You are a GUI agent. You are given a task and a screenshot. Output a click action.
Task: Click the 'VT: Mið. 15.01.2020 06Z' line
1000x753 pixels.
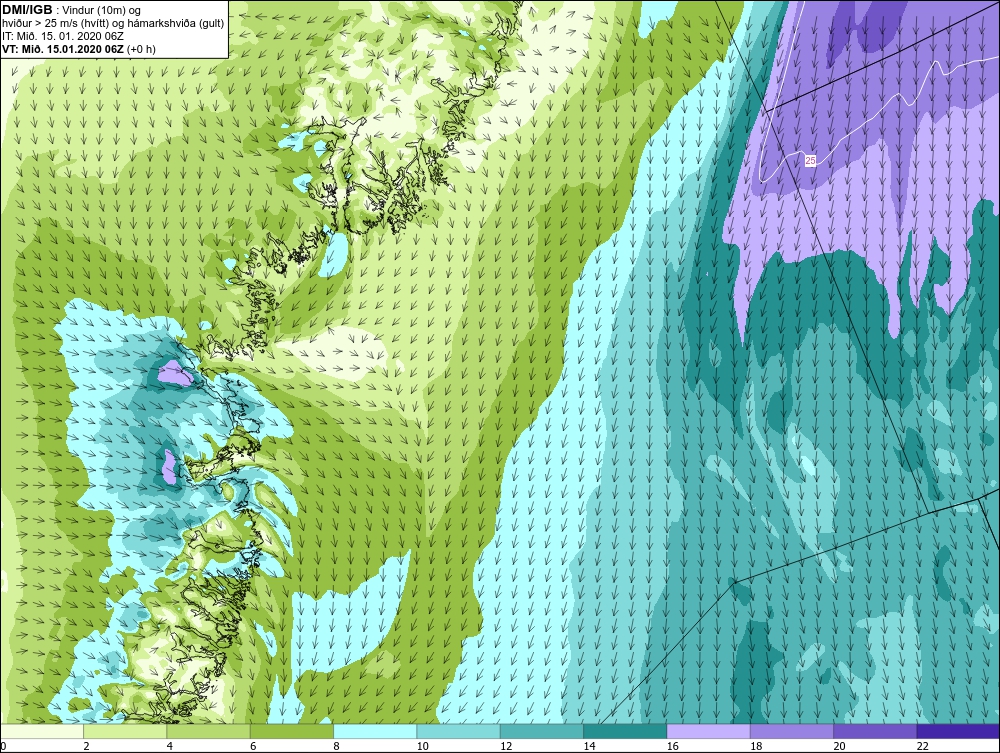point(62,48)
